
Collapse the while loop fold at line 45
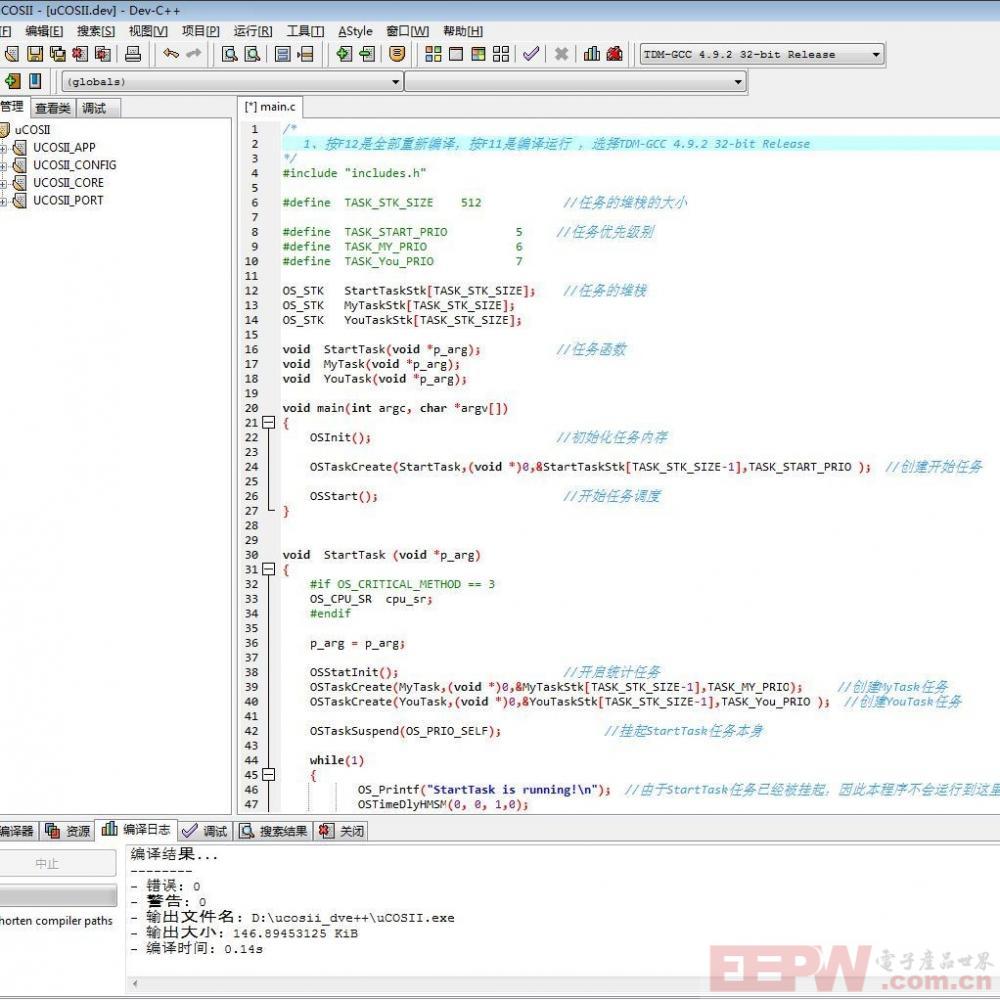(x=269, y=775)
